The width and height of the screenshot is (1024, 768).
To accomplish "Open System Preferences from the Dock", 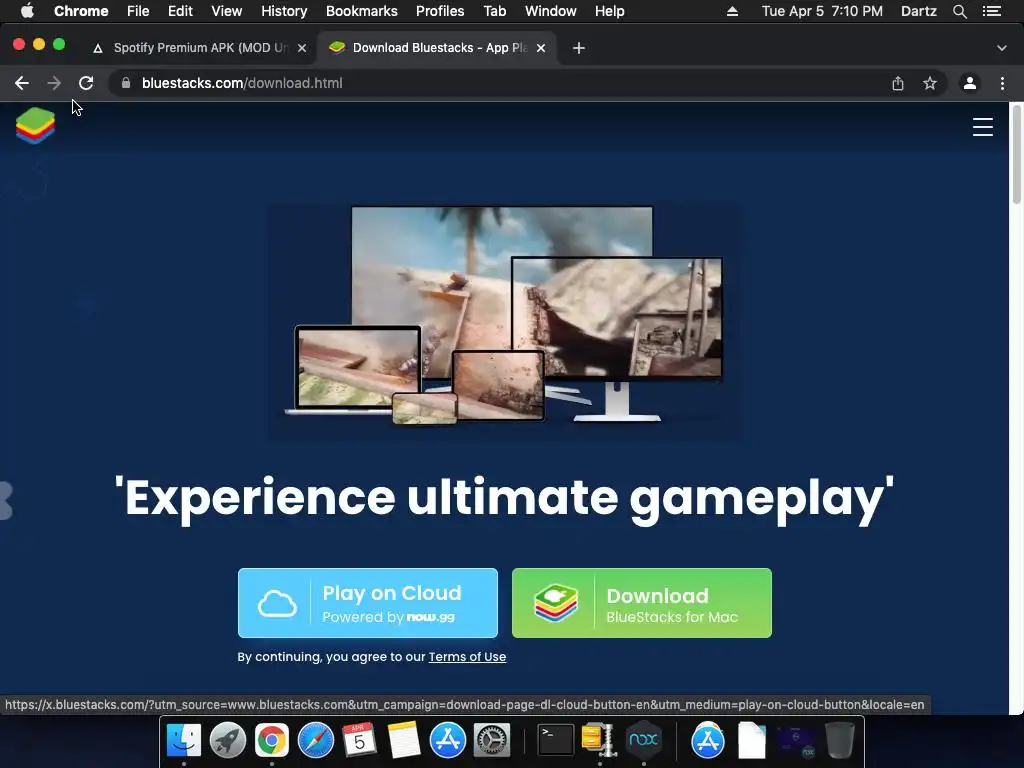I will (491, 740).
